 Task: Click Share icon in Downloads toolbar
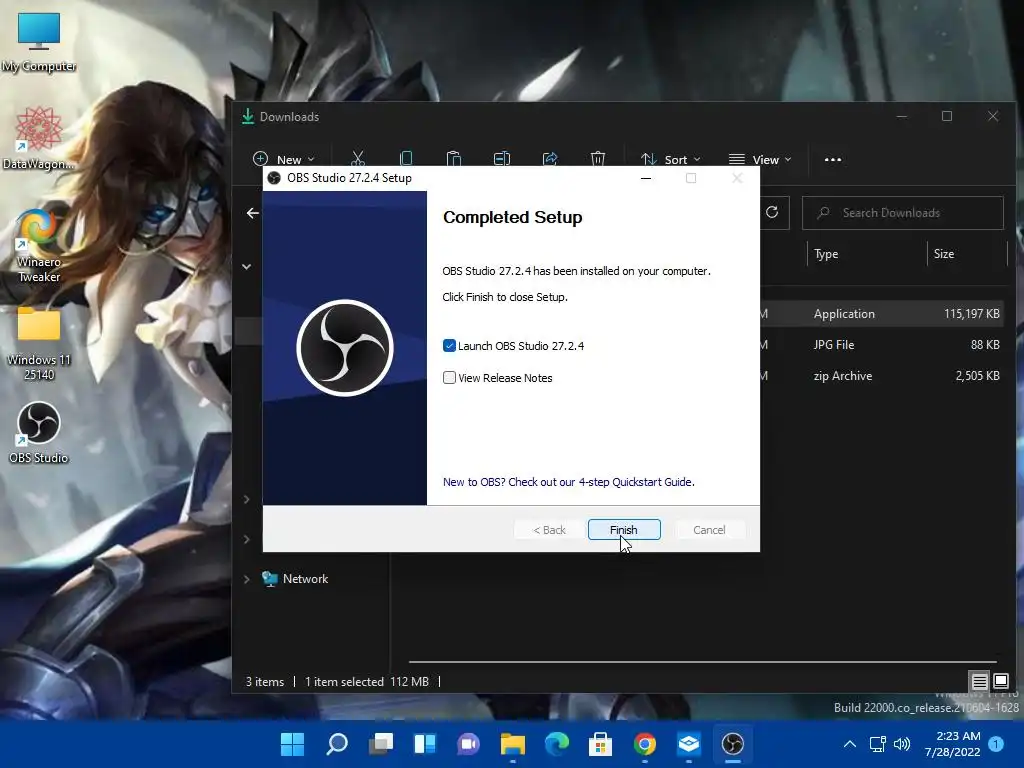pyautogui.click(x=550, y=159)
